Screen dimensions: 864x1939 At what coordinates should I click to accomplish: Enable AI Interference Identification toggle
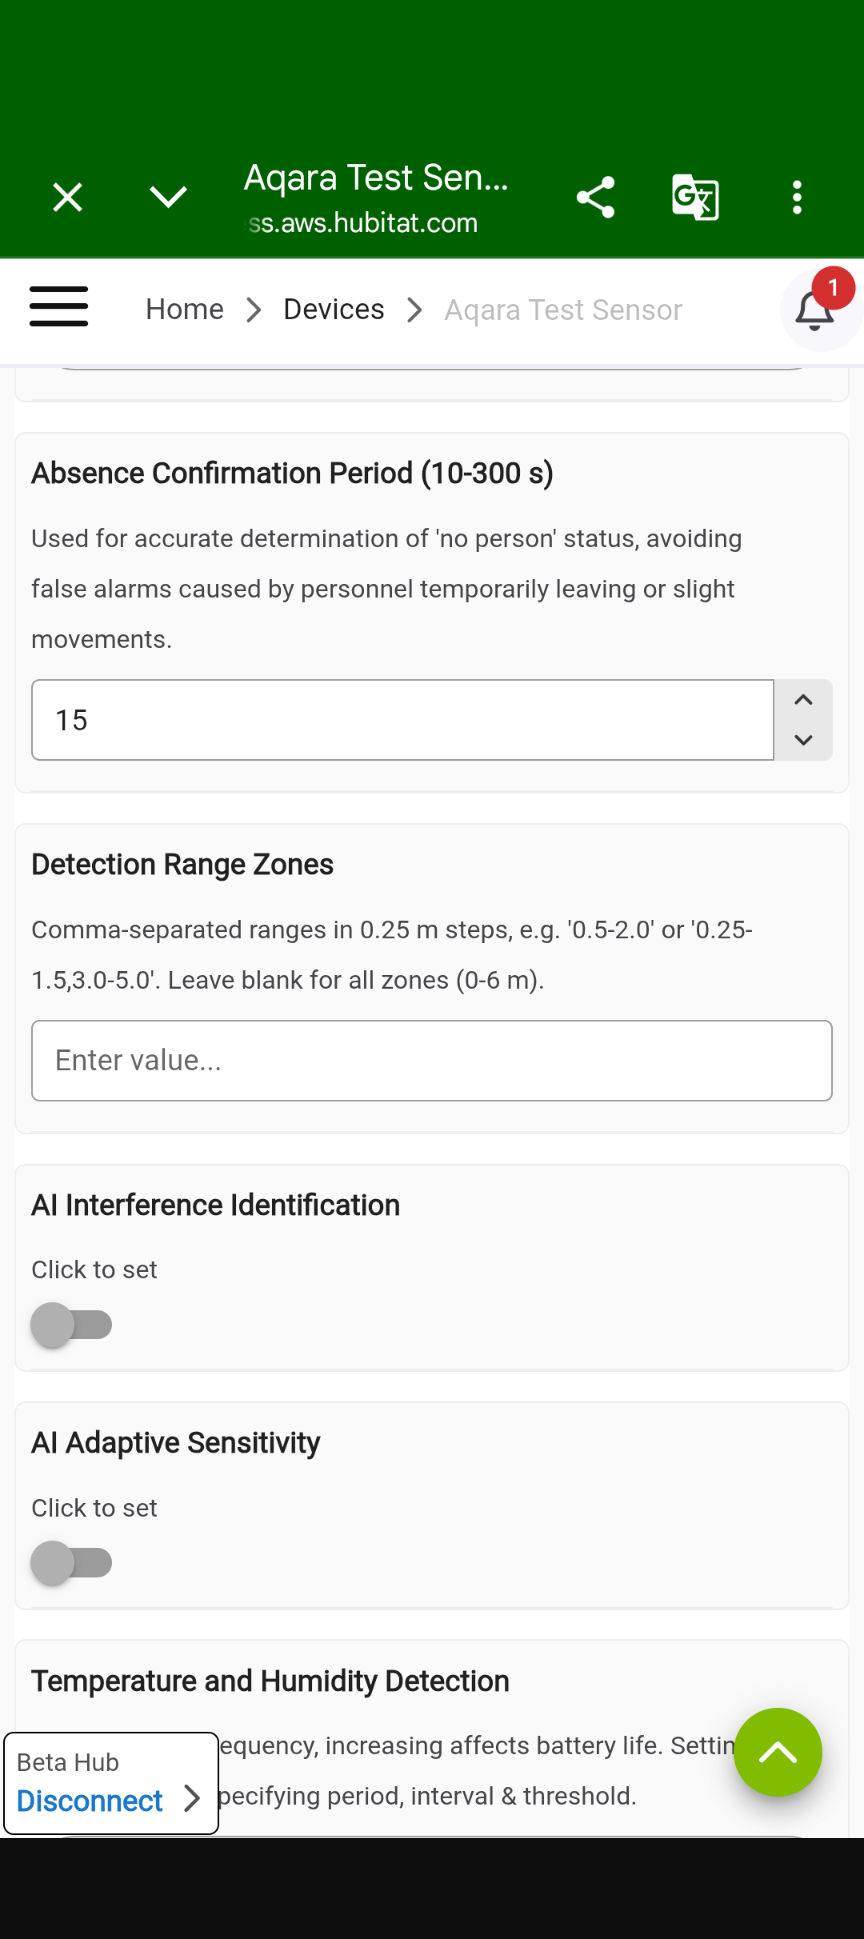(x=72, y=1325)
